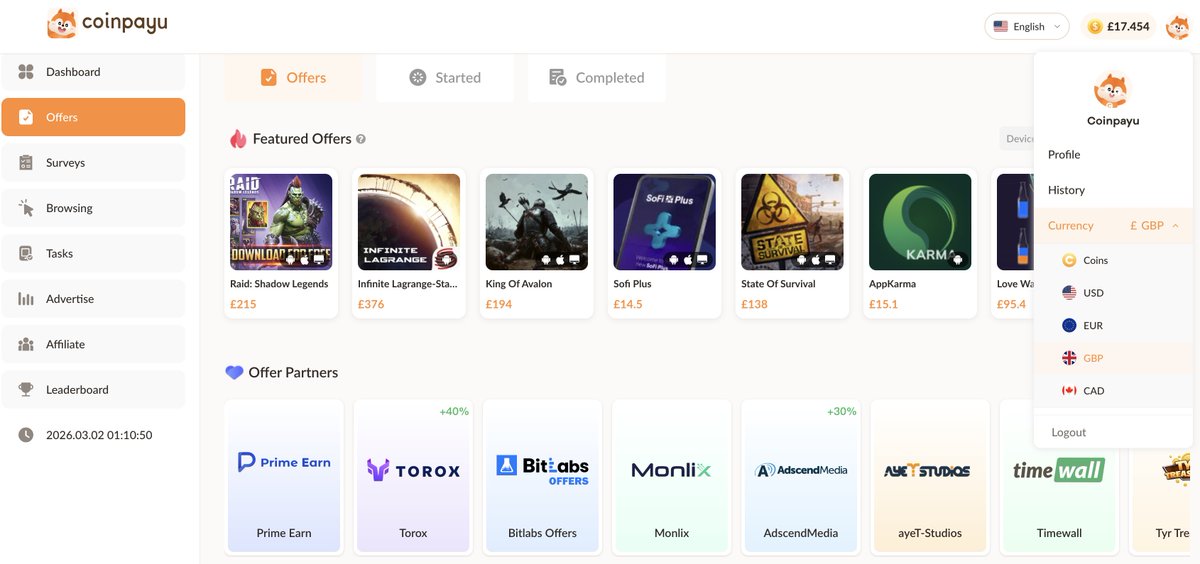Click the Featured Offers help question icon

361,139
